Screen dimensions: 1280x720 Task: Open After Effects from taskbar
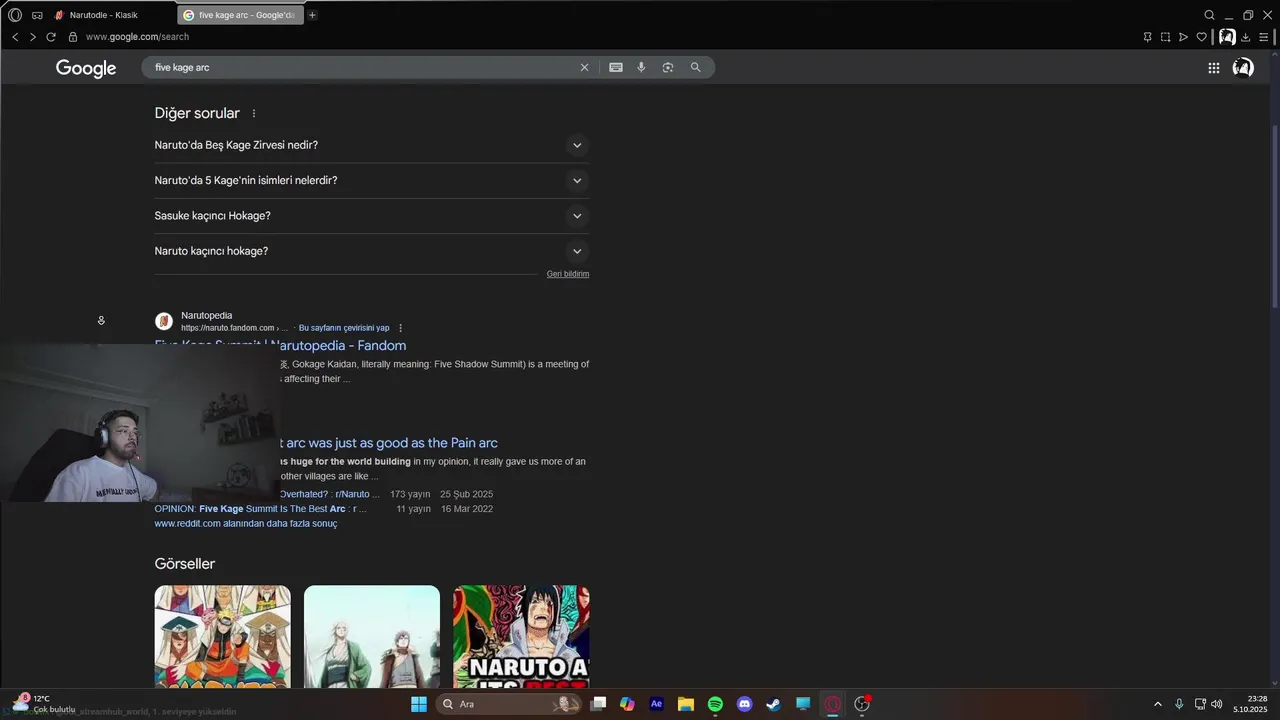click(x=656, y=704)
